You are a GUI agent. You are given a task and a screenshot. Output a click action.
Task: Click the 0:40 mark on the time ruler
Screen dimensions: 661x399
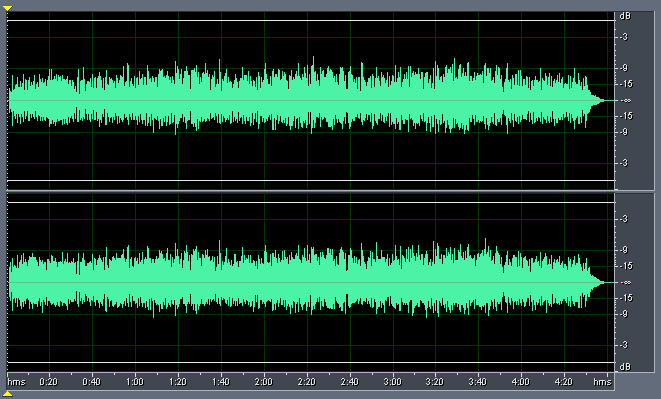(x=91, y=382)
